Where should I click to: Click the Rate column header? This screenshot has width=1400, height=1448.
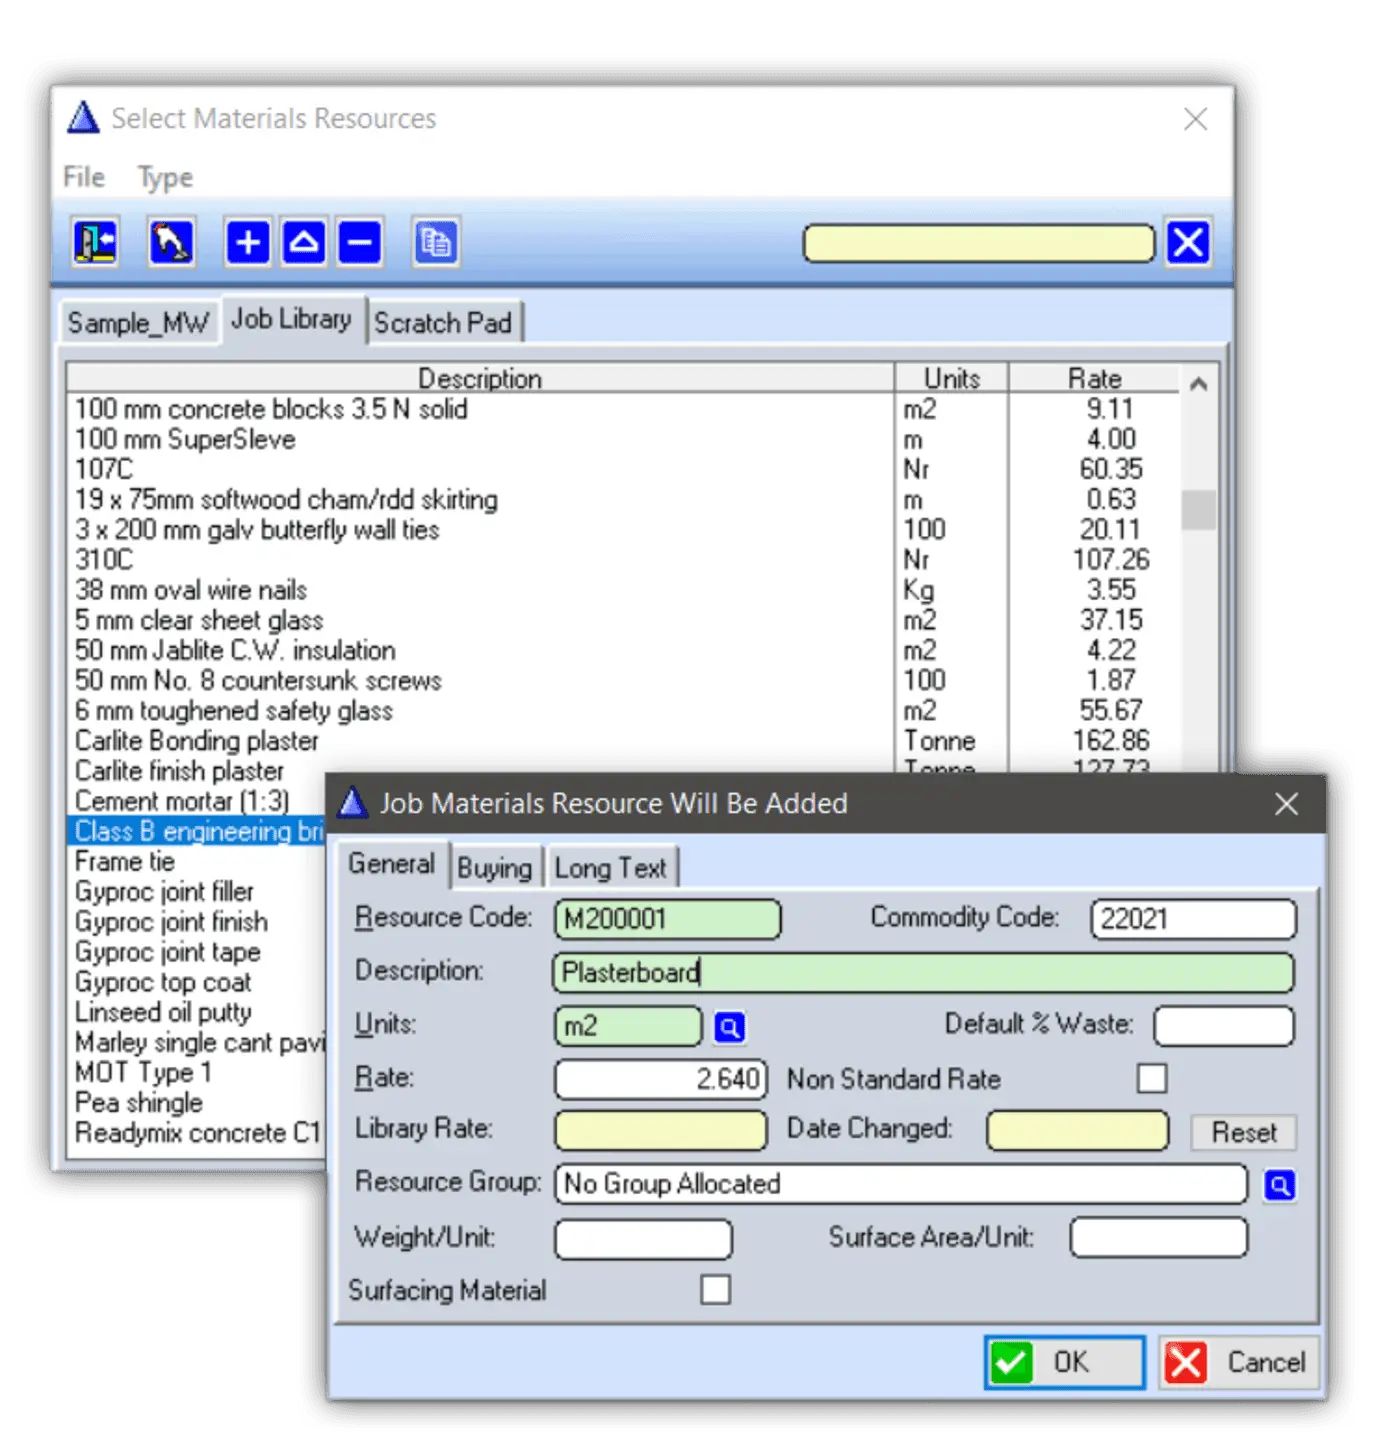tap(1094, 378)
